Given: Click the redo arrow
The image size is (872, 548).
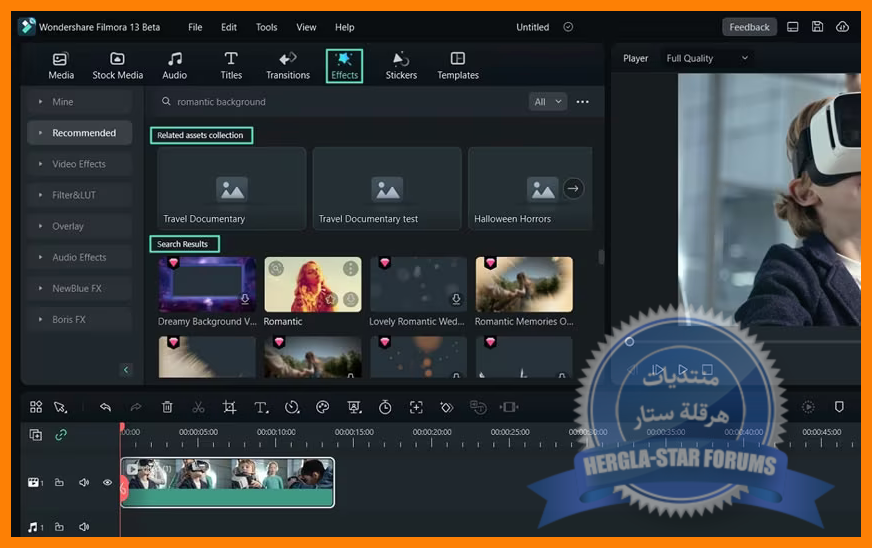Looking at the screenshot, I should click(136, 407).
